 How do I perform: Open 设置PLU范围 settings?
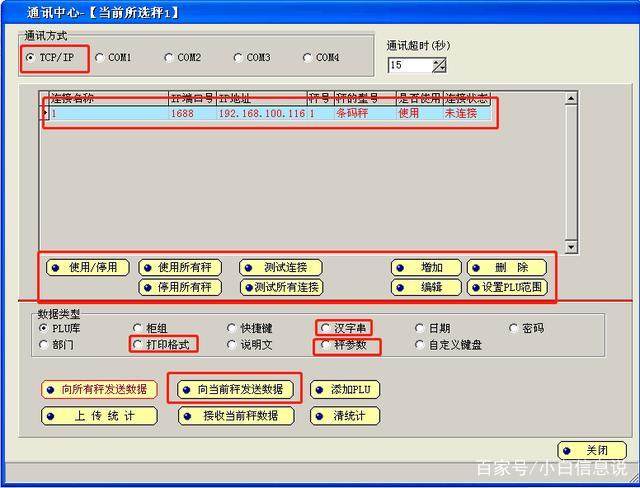pos(507,288)
